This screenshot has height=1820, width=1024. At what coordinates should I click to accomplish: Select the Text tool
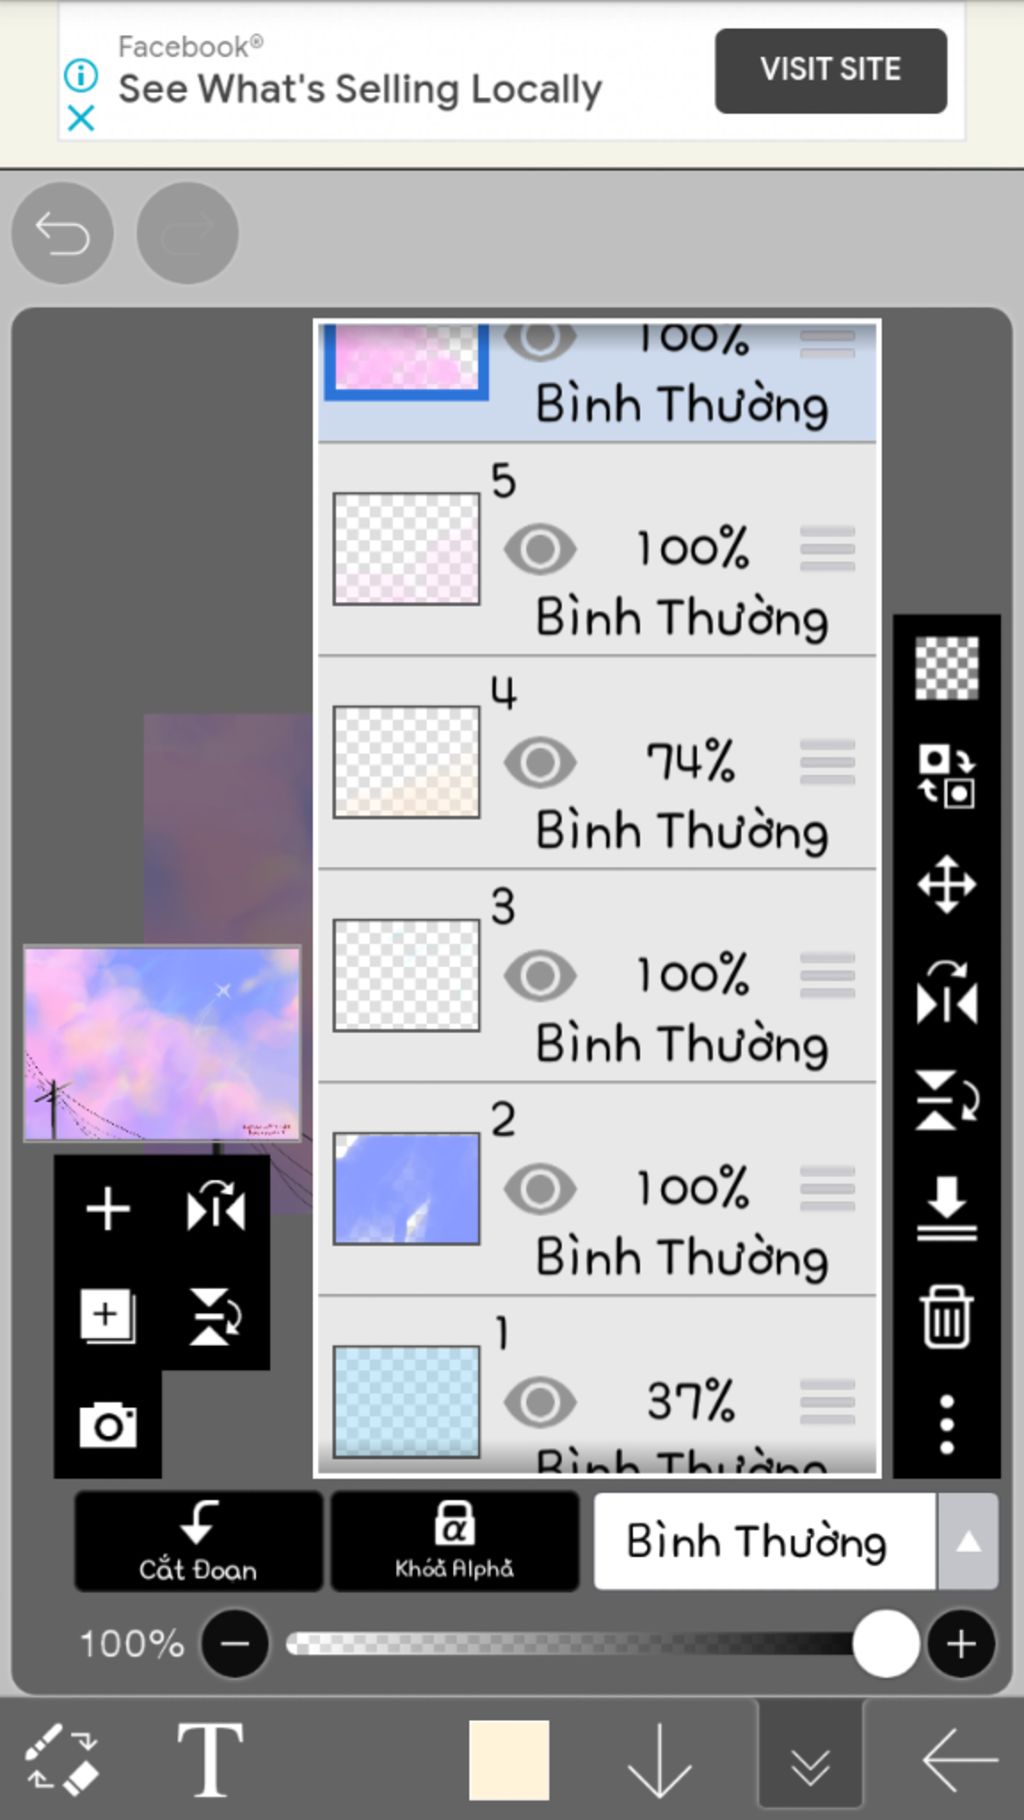(210, 1760)
